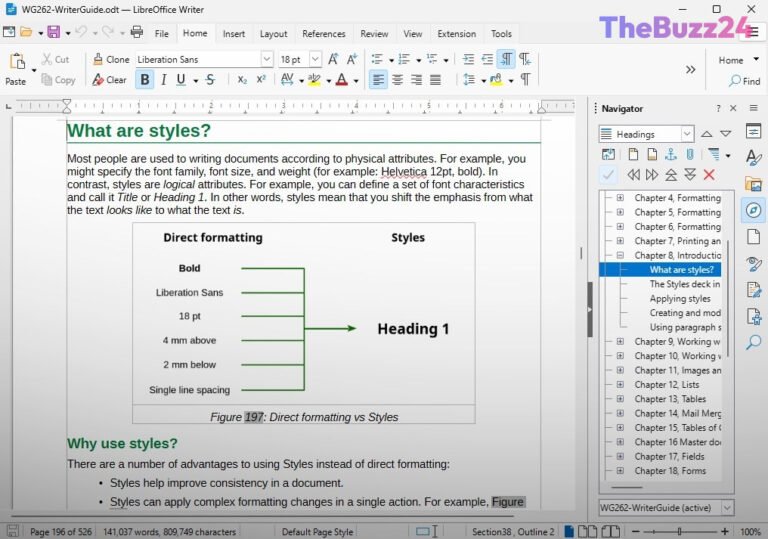Select the book view layout icon
Image resolution: width=768 pixels, height=539 pixels.
tap(610, 532)
